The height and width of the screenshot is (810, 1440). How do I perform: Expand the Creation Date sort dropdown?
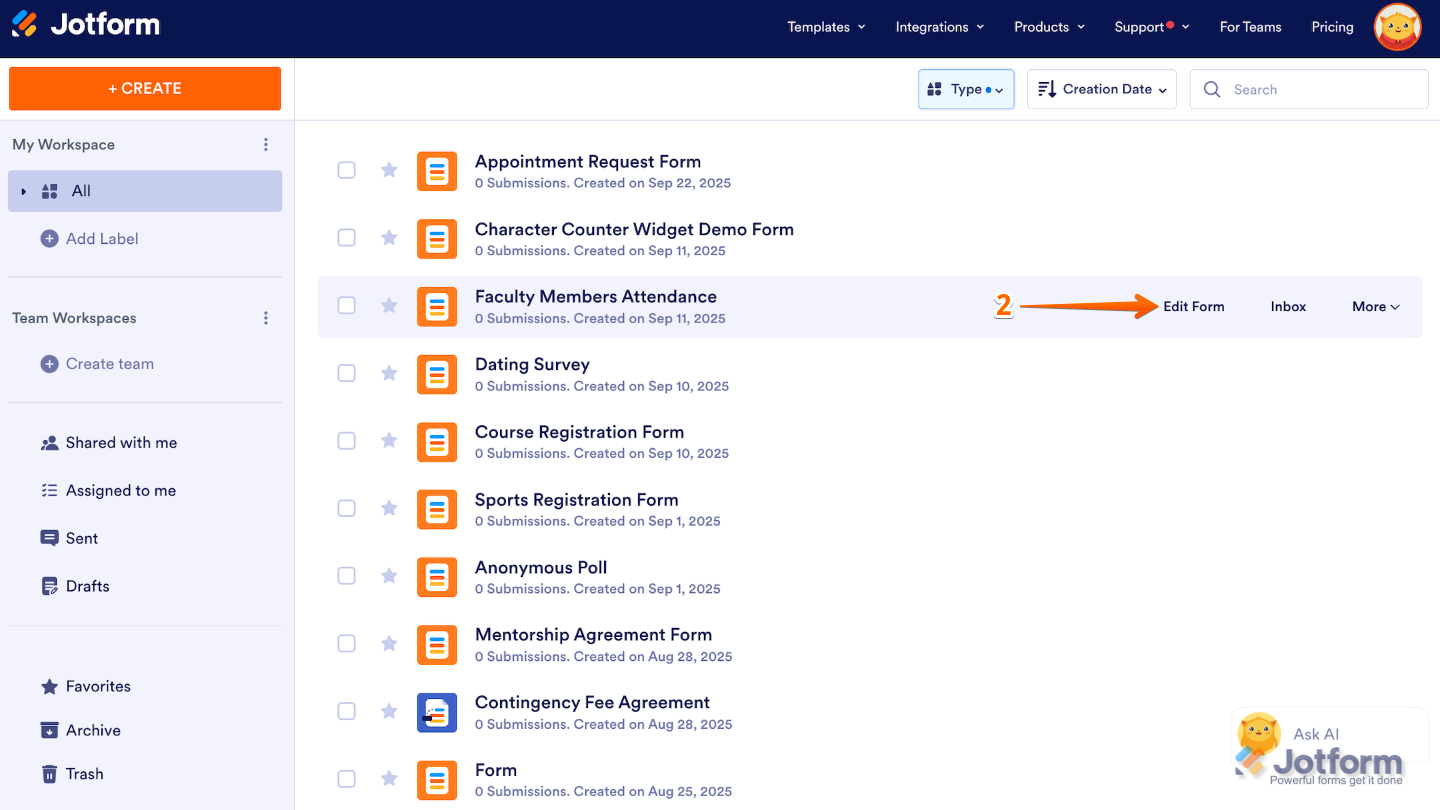(1102, 89)
